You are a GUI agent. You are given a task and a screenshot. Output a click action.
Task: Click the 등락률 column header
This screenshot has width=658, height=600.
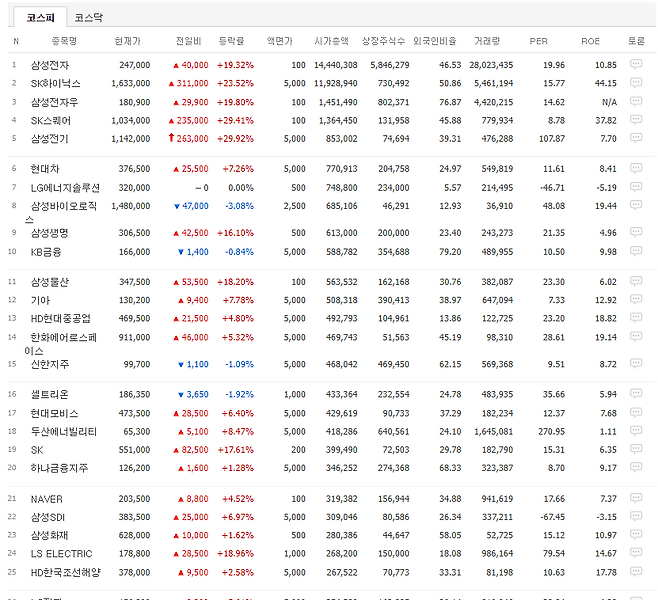[x=231, y=41]
